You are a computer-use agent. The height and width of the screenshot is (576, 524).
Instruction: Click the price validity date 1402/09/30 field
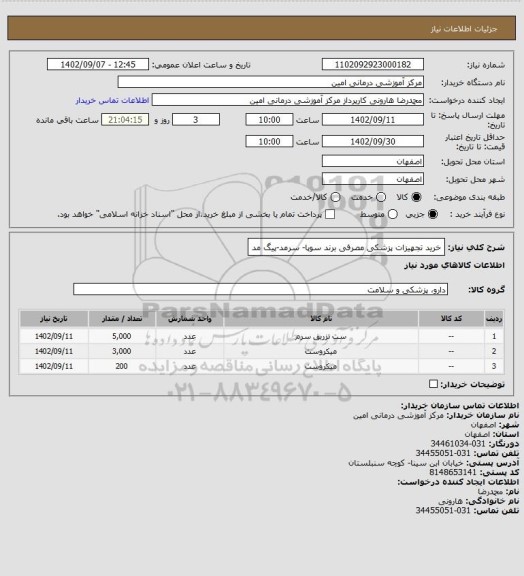[373, 142]
